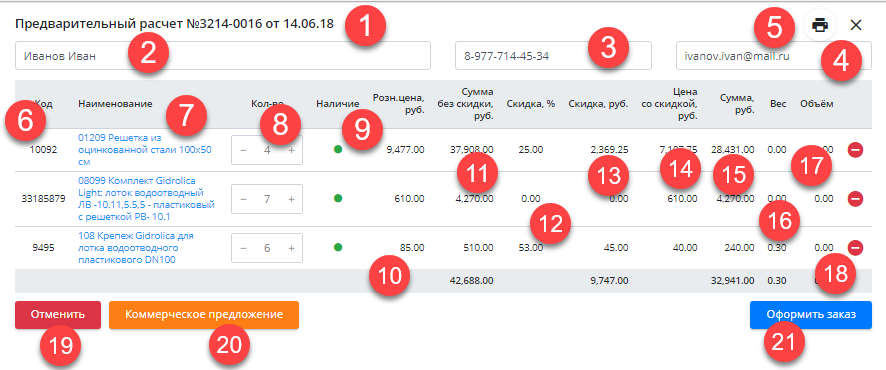
Task: Click the Отменить button
Action: [x=58, y=315]
